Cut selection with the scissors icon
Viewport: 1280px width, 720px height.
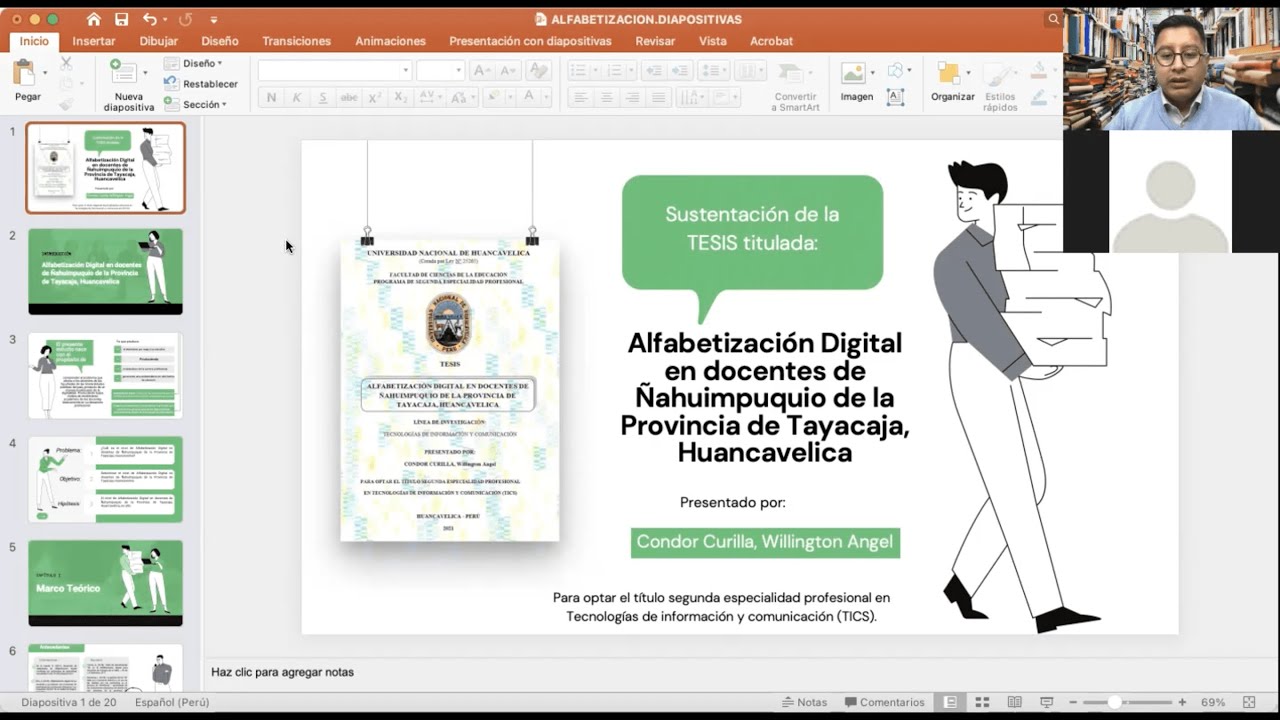(x=66, y=63)
